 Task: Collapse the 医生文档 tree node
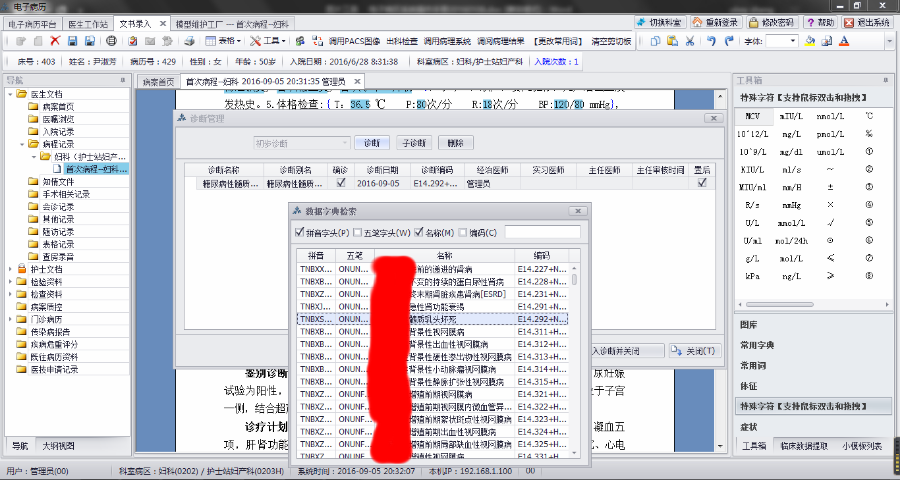pos(11,94)
